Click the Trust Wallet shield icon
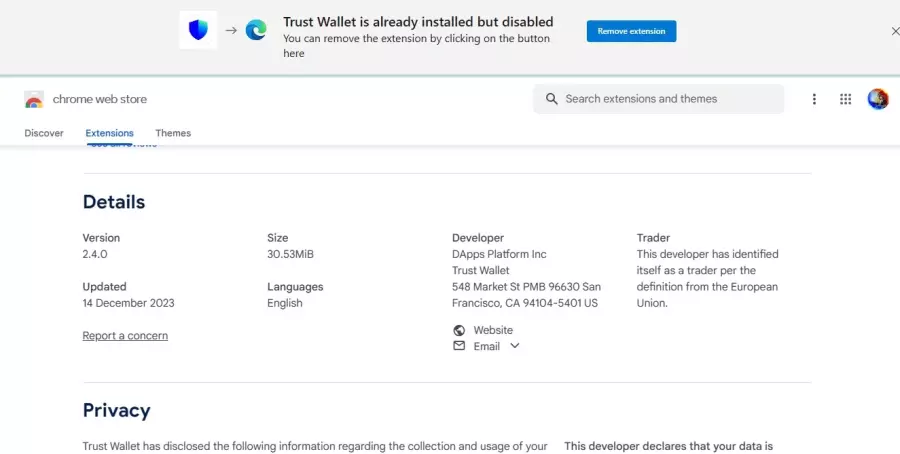This screenshot has width=900, height=454. click(198, 30)
